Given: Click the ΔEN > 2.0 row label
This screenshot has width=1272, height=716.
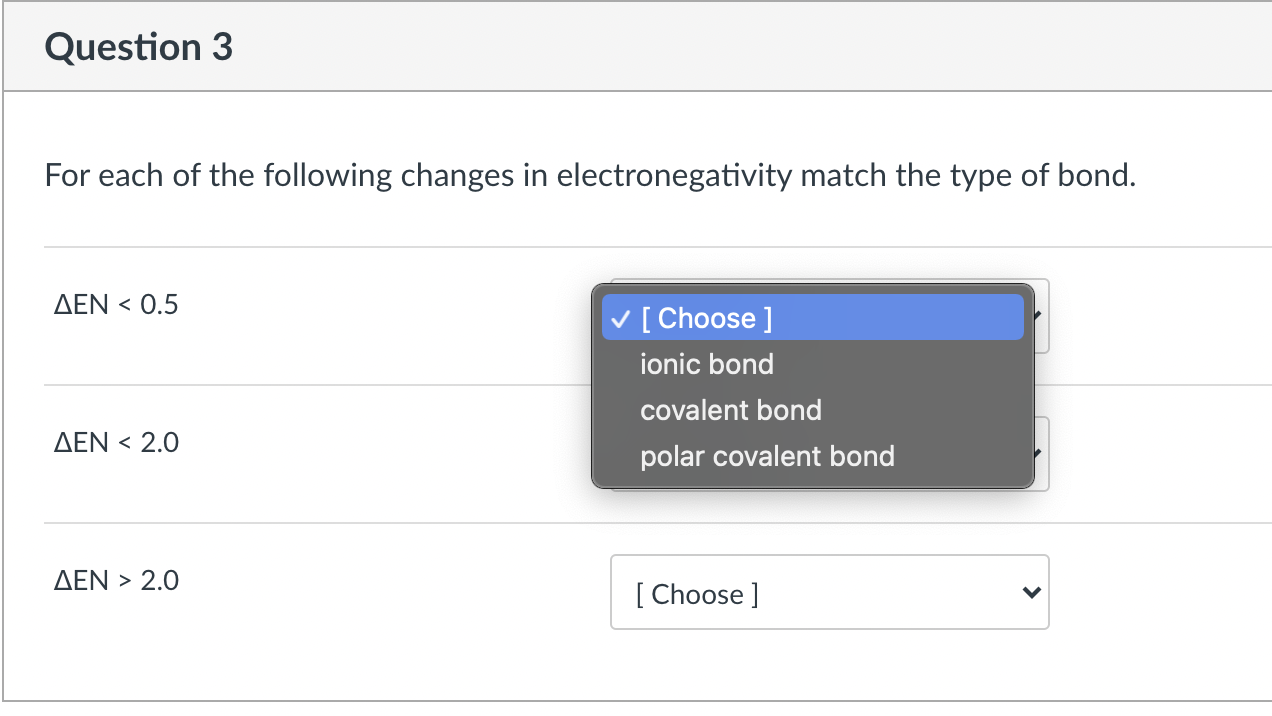Looking at the screenshot, I should (116, 580).
